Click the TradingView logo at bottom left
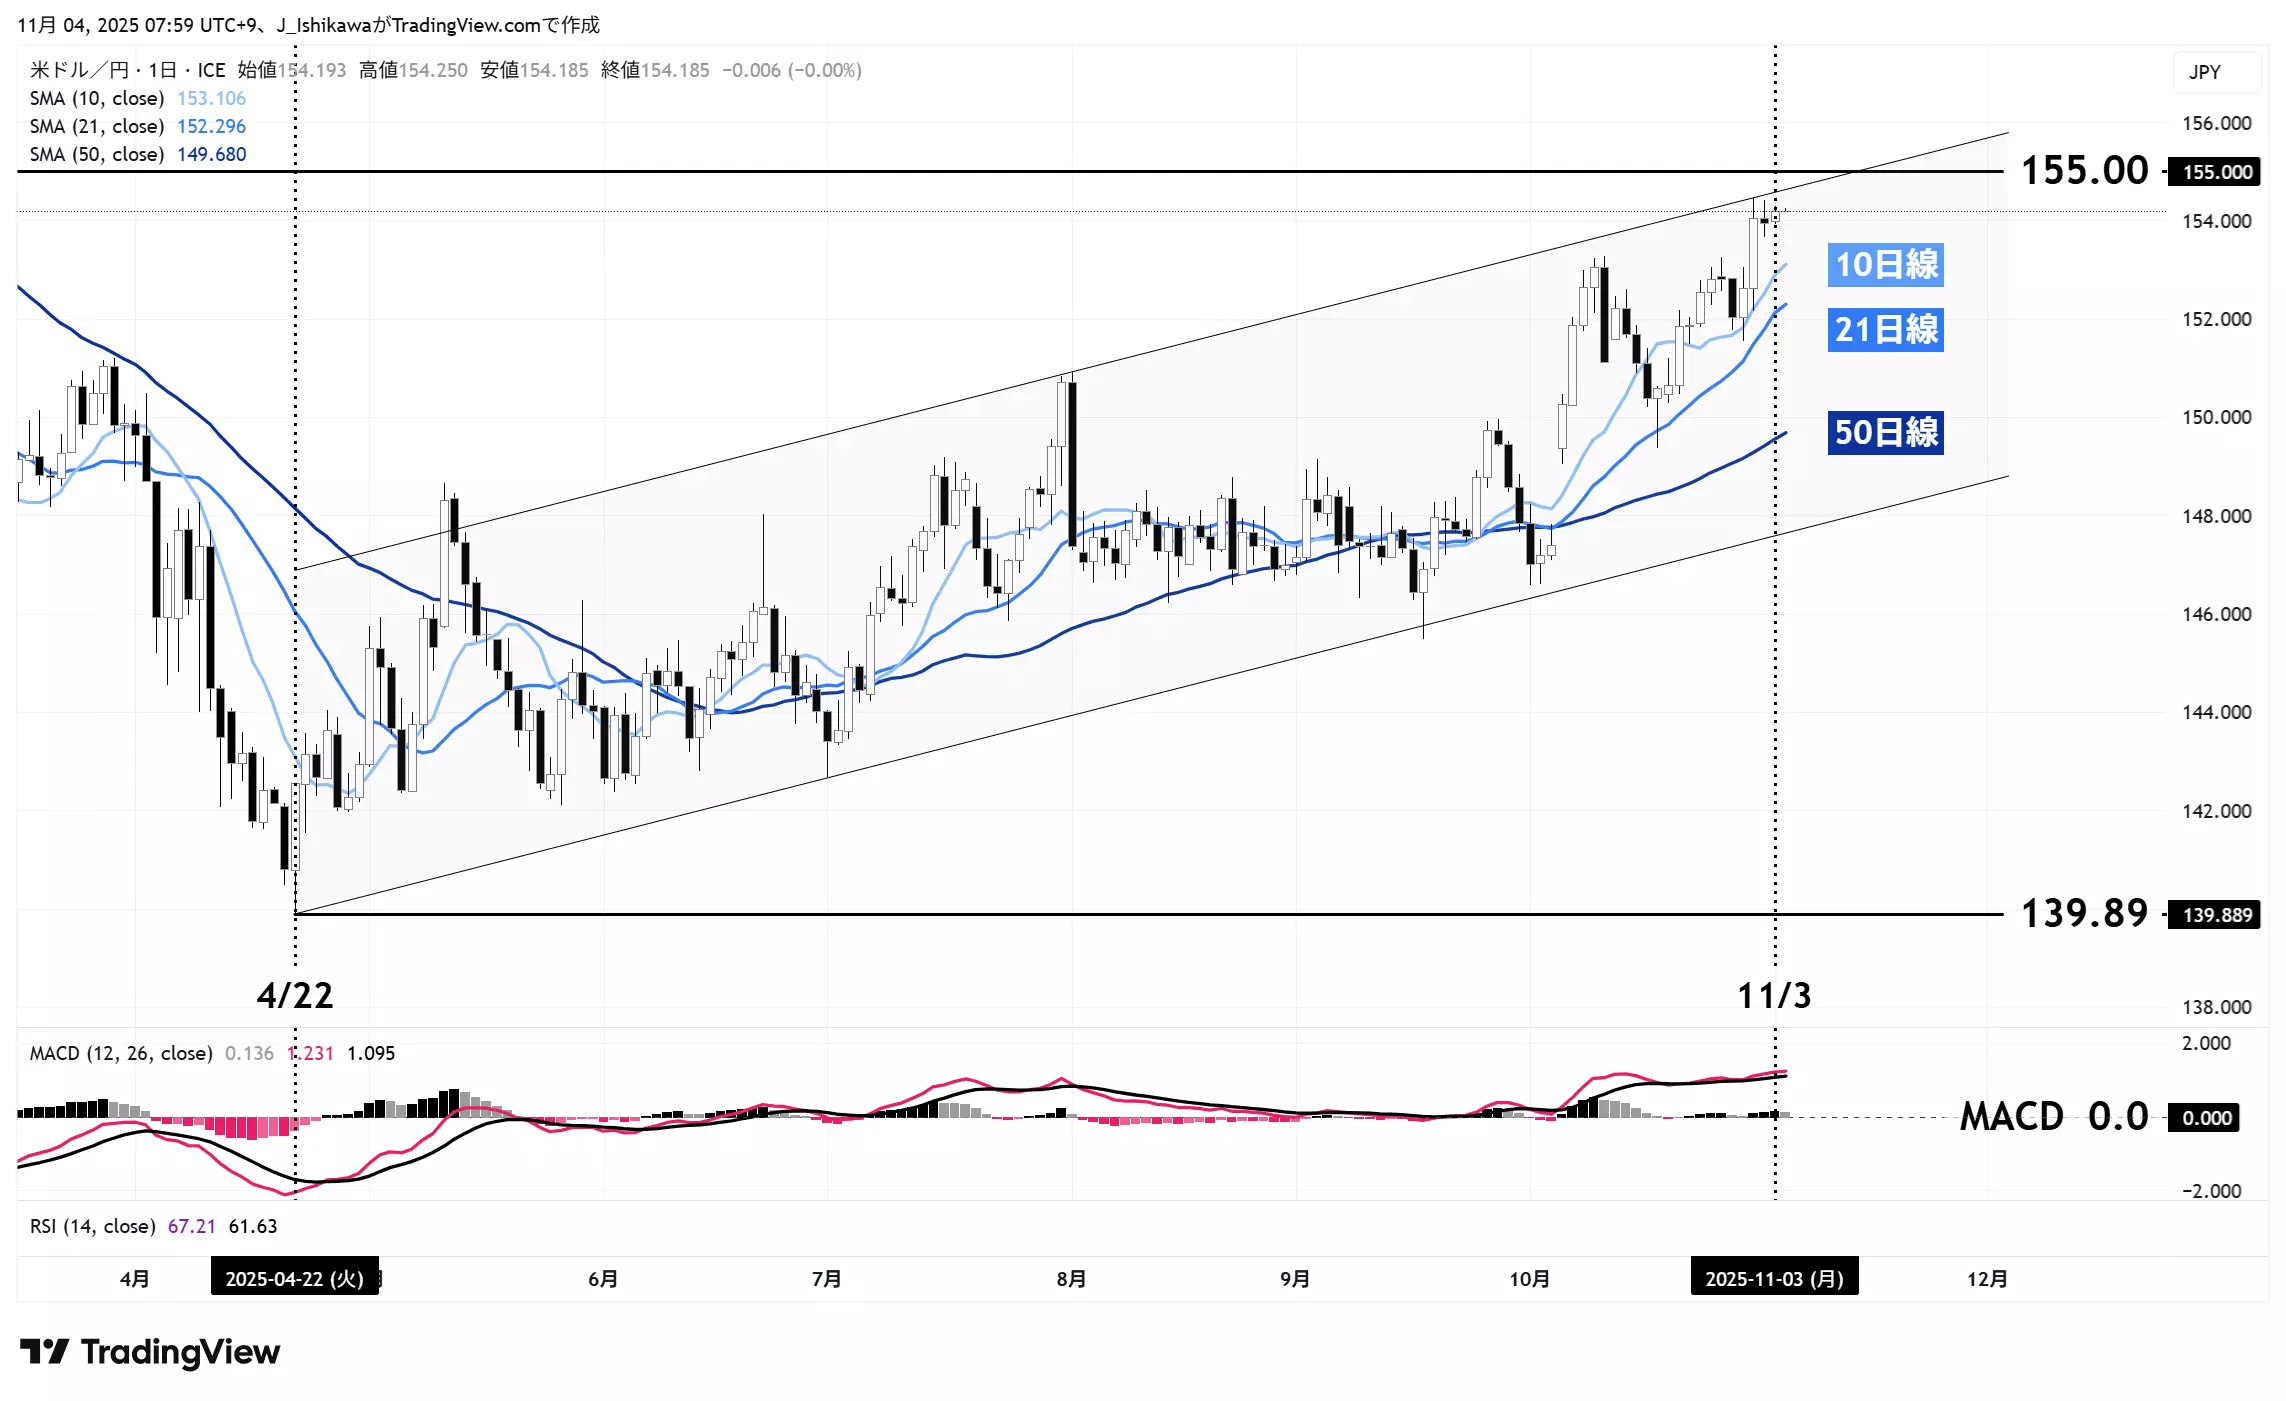 coord(150,1352)
